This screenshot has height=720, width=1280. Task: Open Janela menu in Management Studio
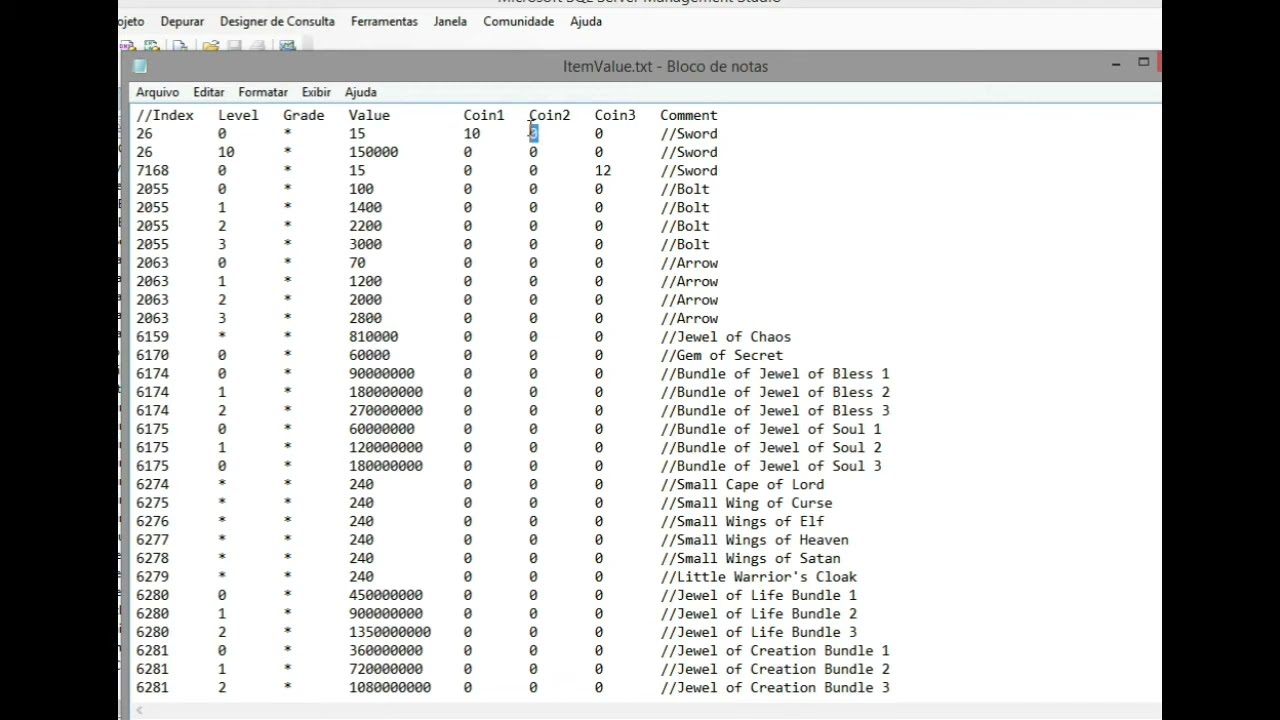click(450, 21)
